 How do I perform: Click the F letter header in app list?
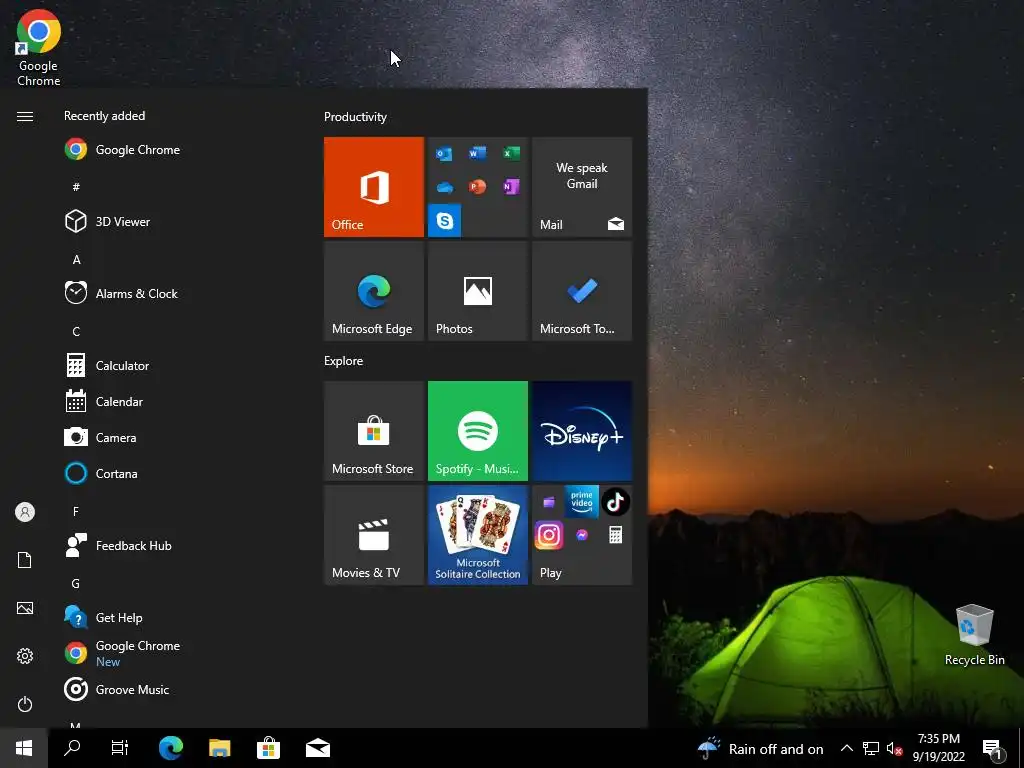[76, 511]
